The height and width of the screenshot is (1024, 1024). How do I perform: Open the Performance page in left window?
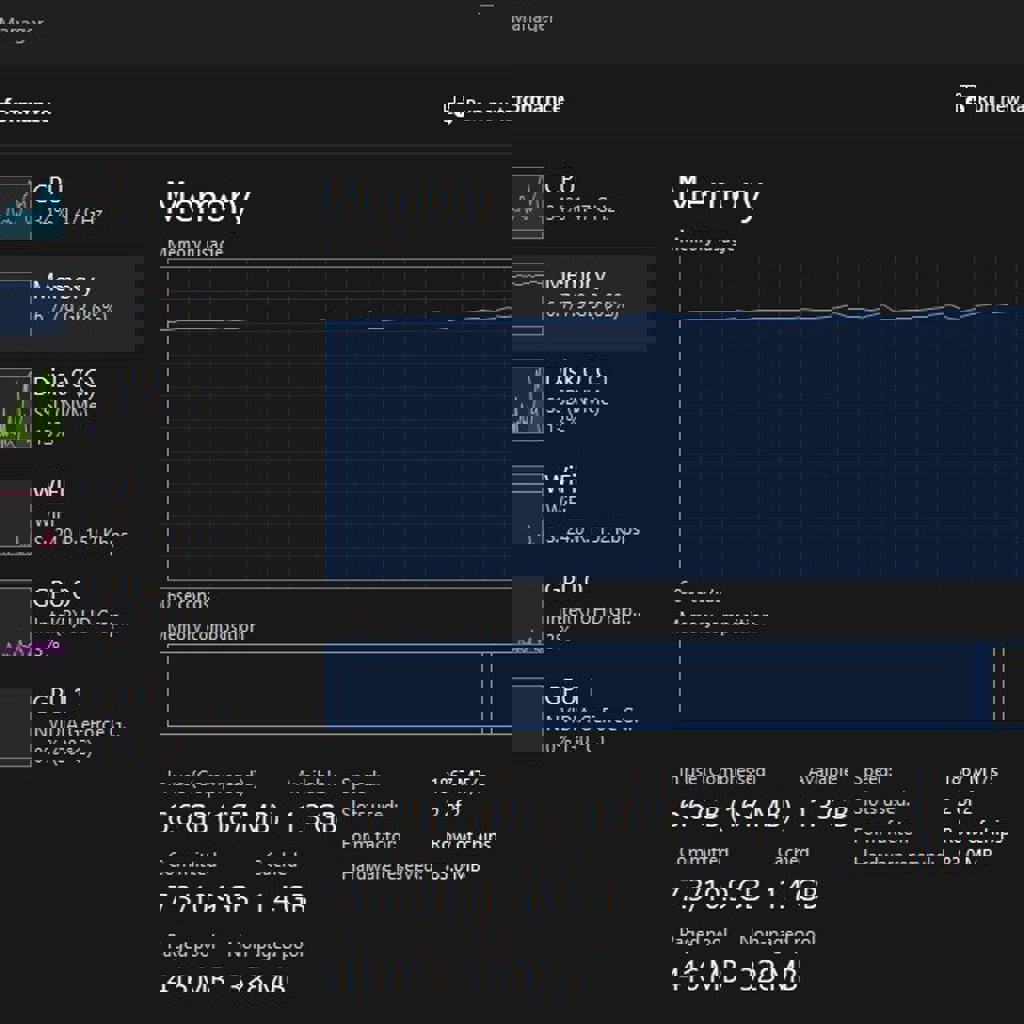(26, 110)
